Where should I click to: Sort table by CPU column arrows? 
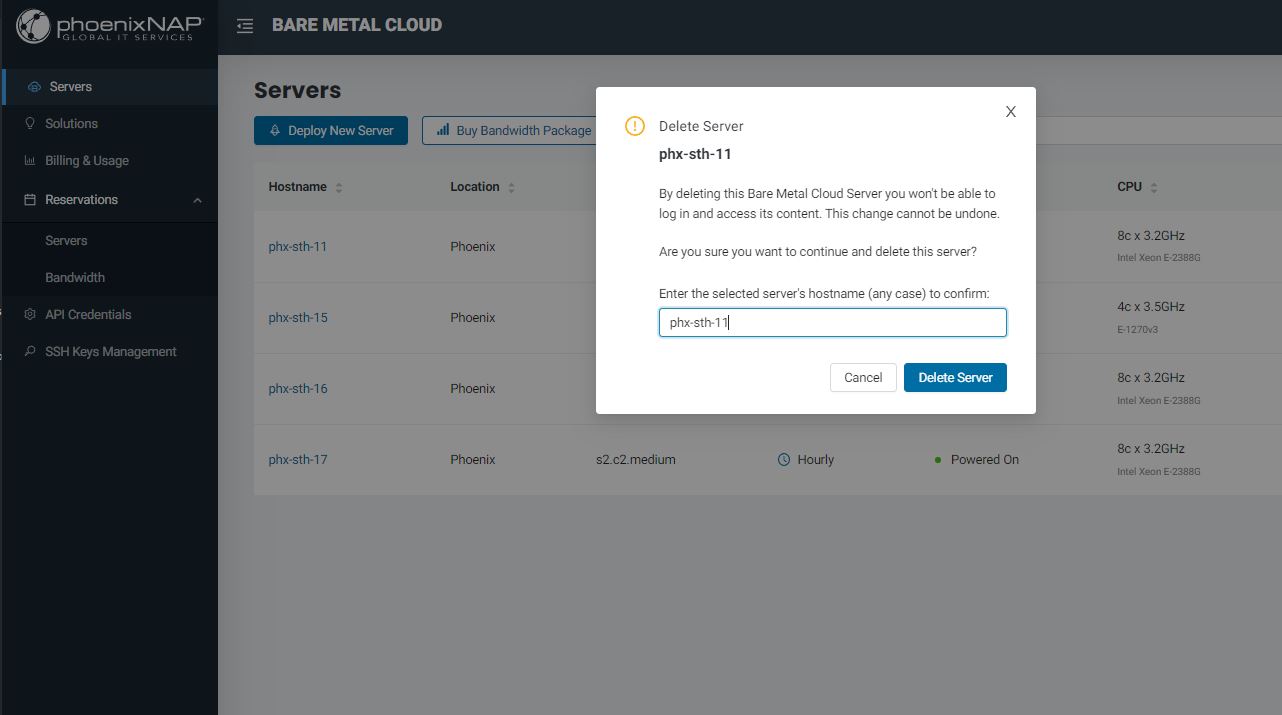[x=1153, y=188]
